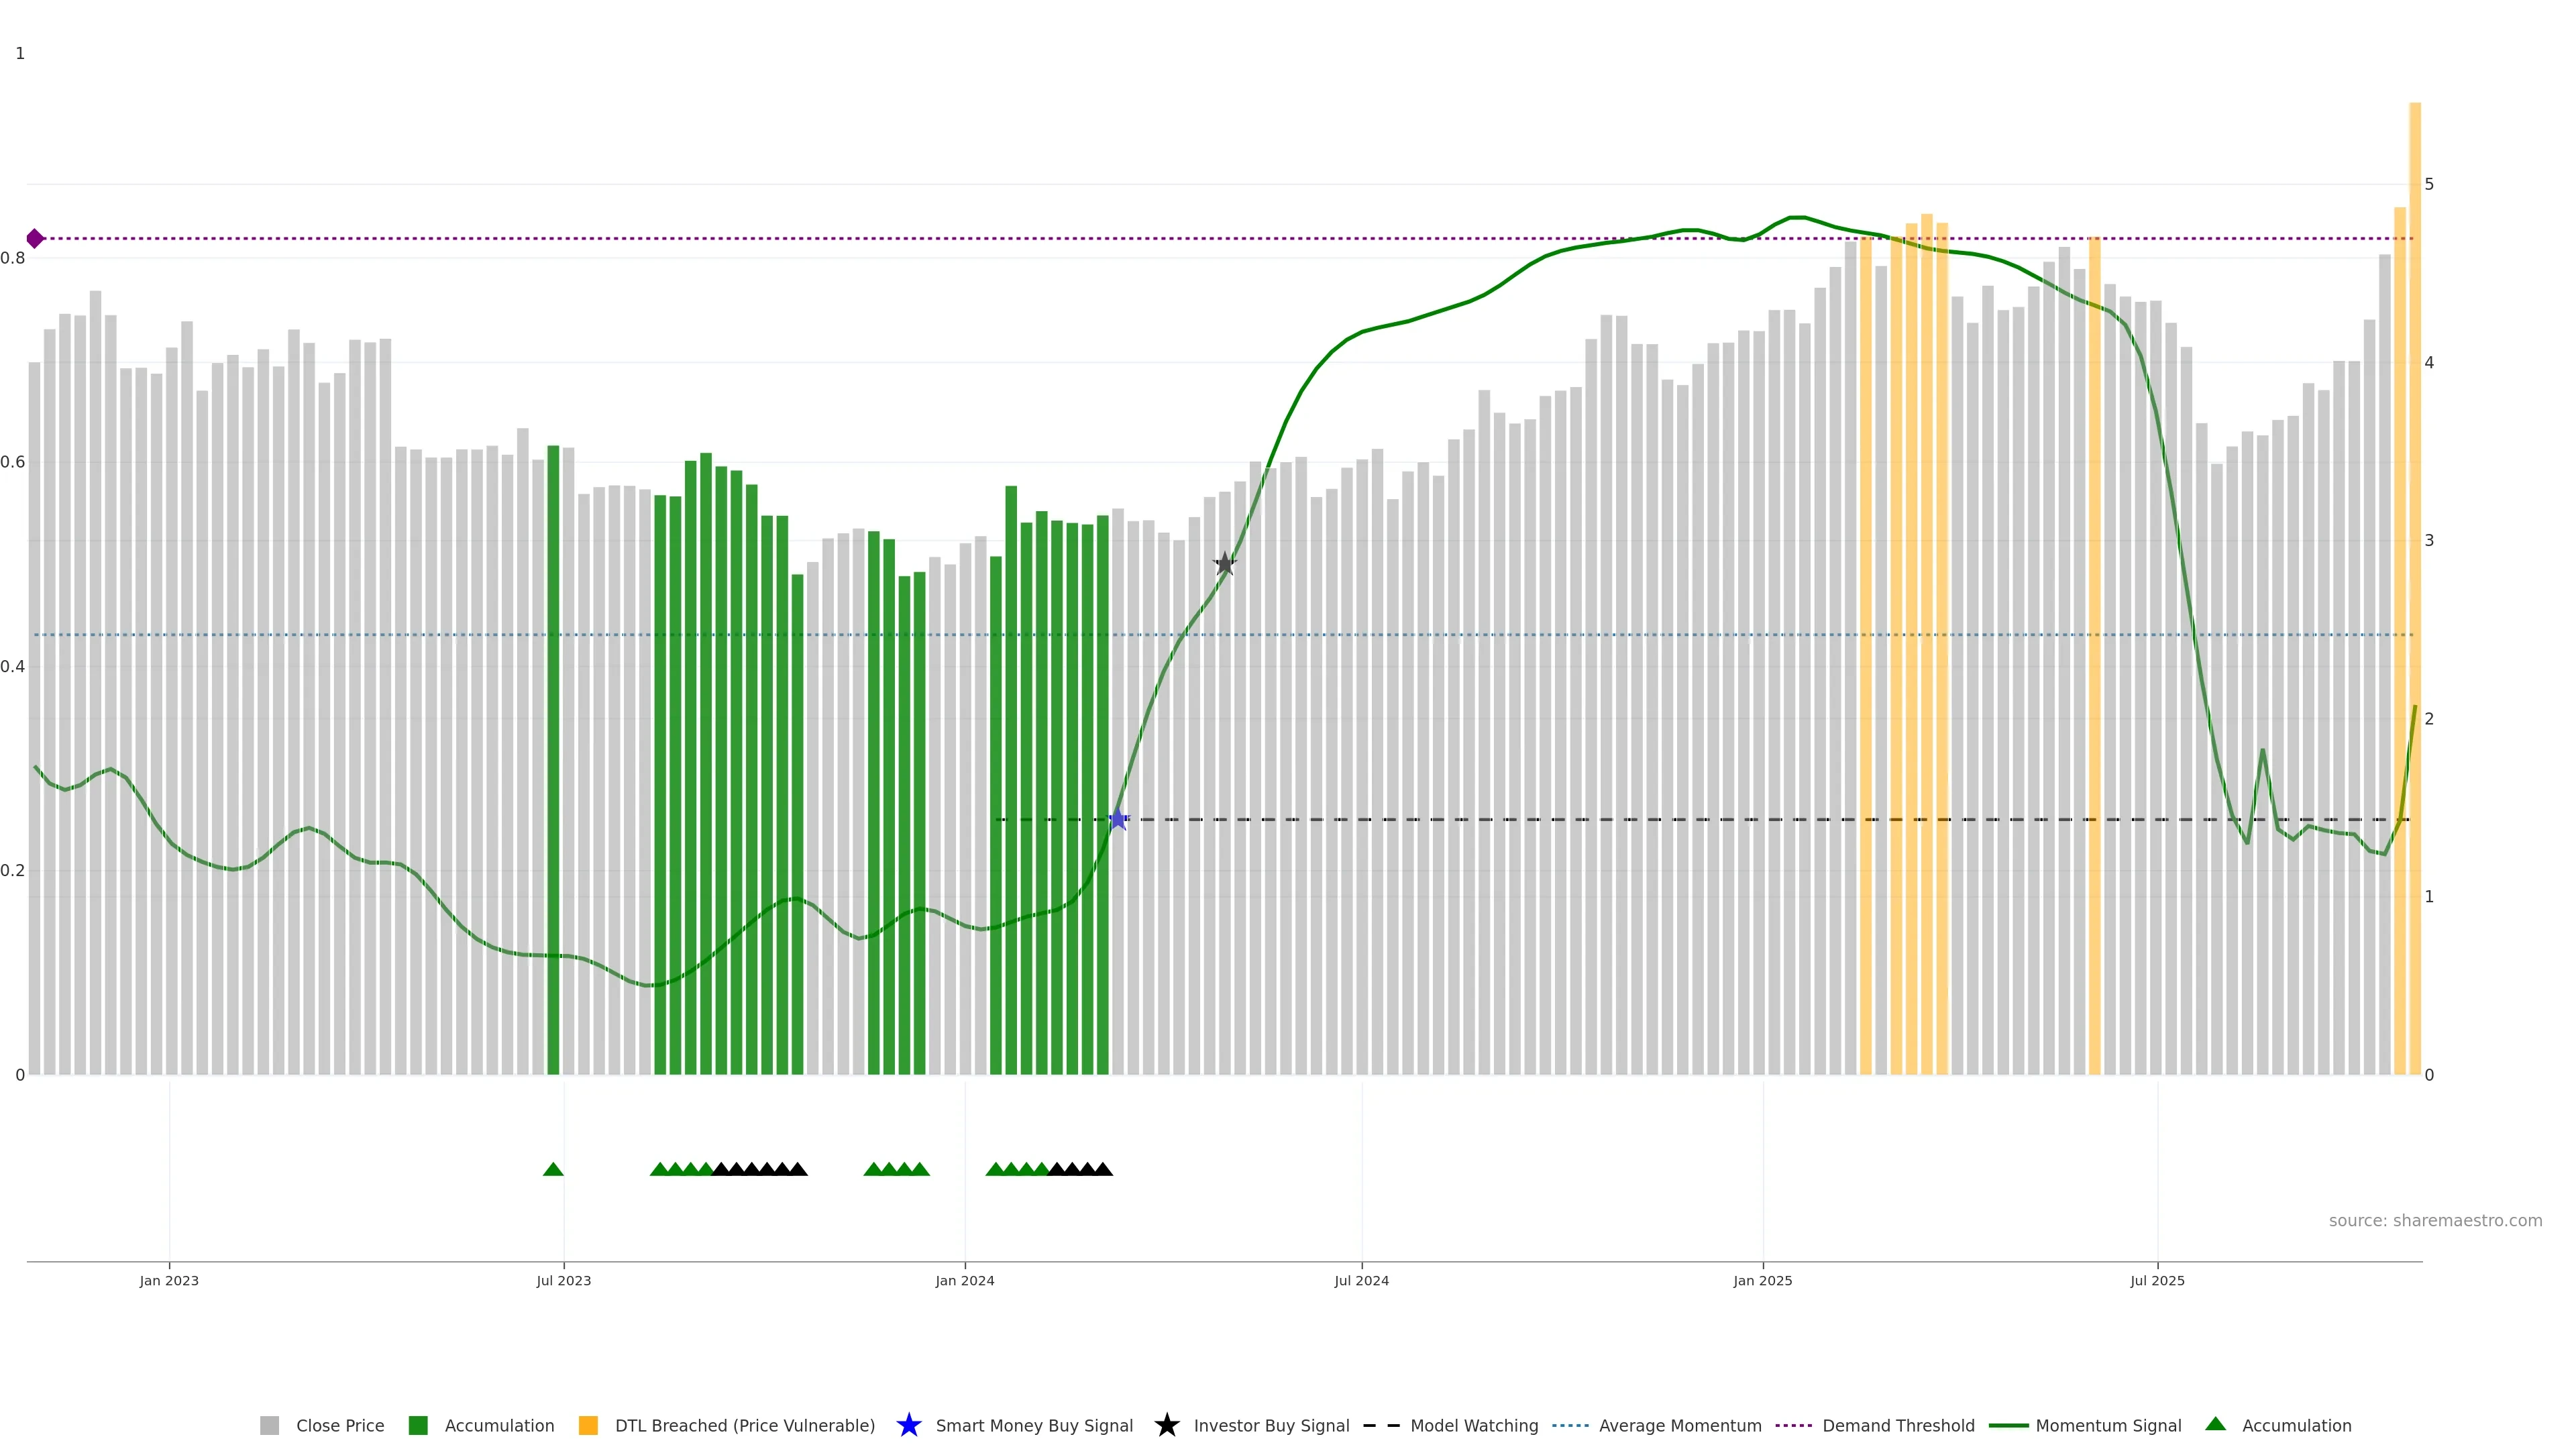The height and width of the screenshot is (1449, 2576).
Task: Click the blue Smart Money Buy Signal star on chart
Action: (x=1118, y=820)
